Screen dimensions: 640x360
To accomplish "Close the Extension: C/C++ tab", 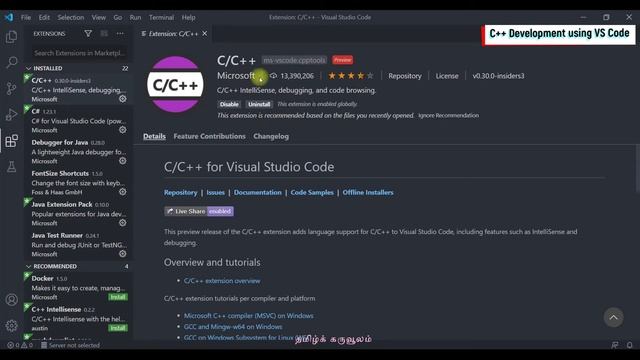I will [x=204, y=33].
